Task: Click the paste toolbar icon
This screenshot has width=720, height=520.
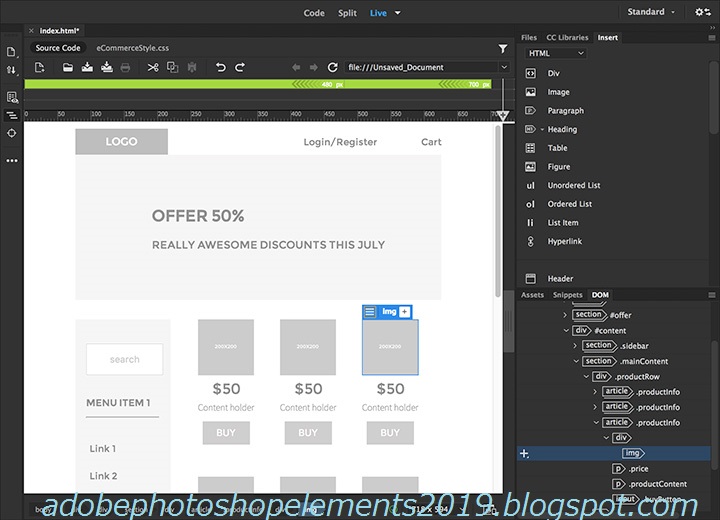Action: [x=192, y=68]
